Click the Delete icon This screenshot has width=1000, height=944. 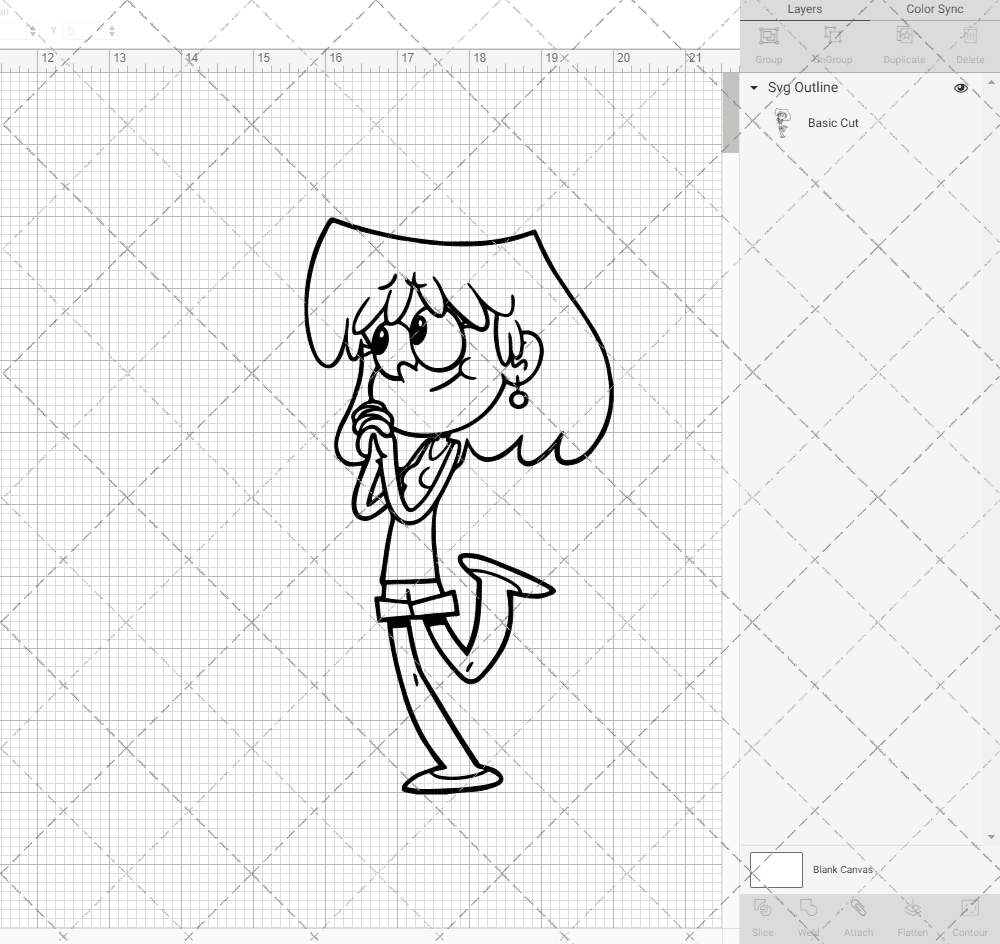click(968, 36)
